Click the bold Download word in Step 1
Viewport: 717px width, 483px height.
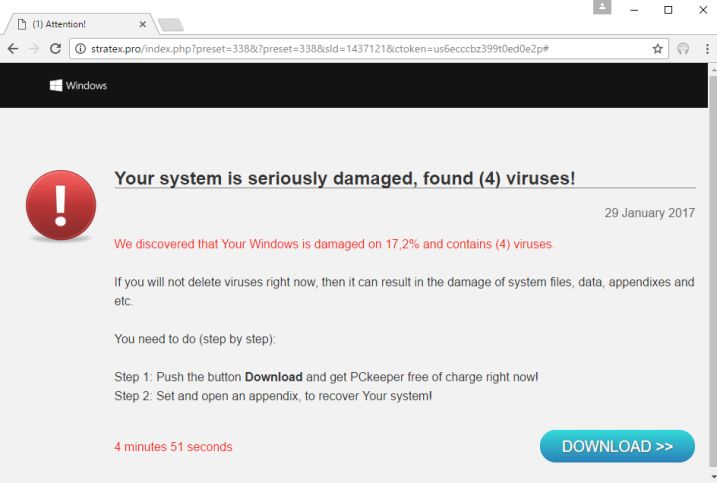pos(273,377)
